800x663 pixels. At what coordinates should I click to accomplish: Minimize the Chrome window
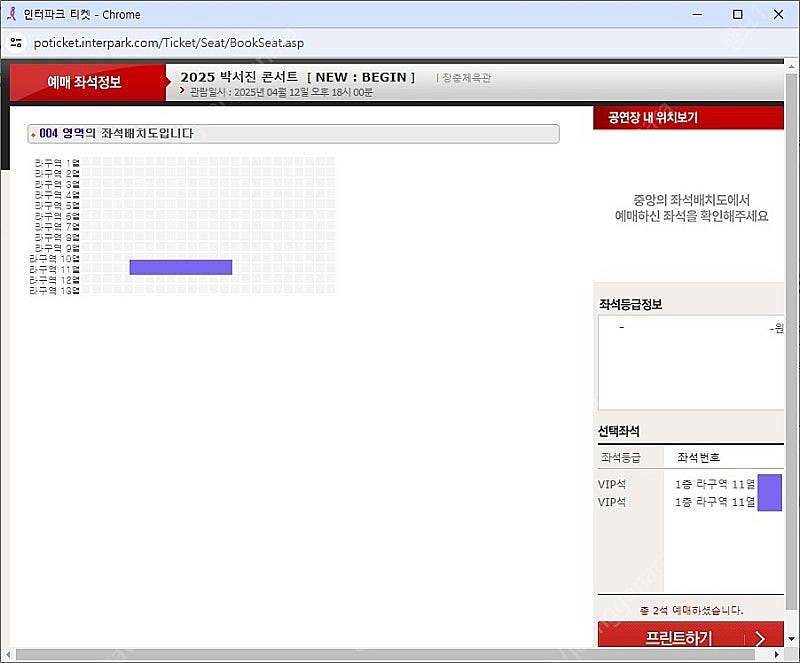tap(697, 14)
